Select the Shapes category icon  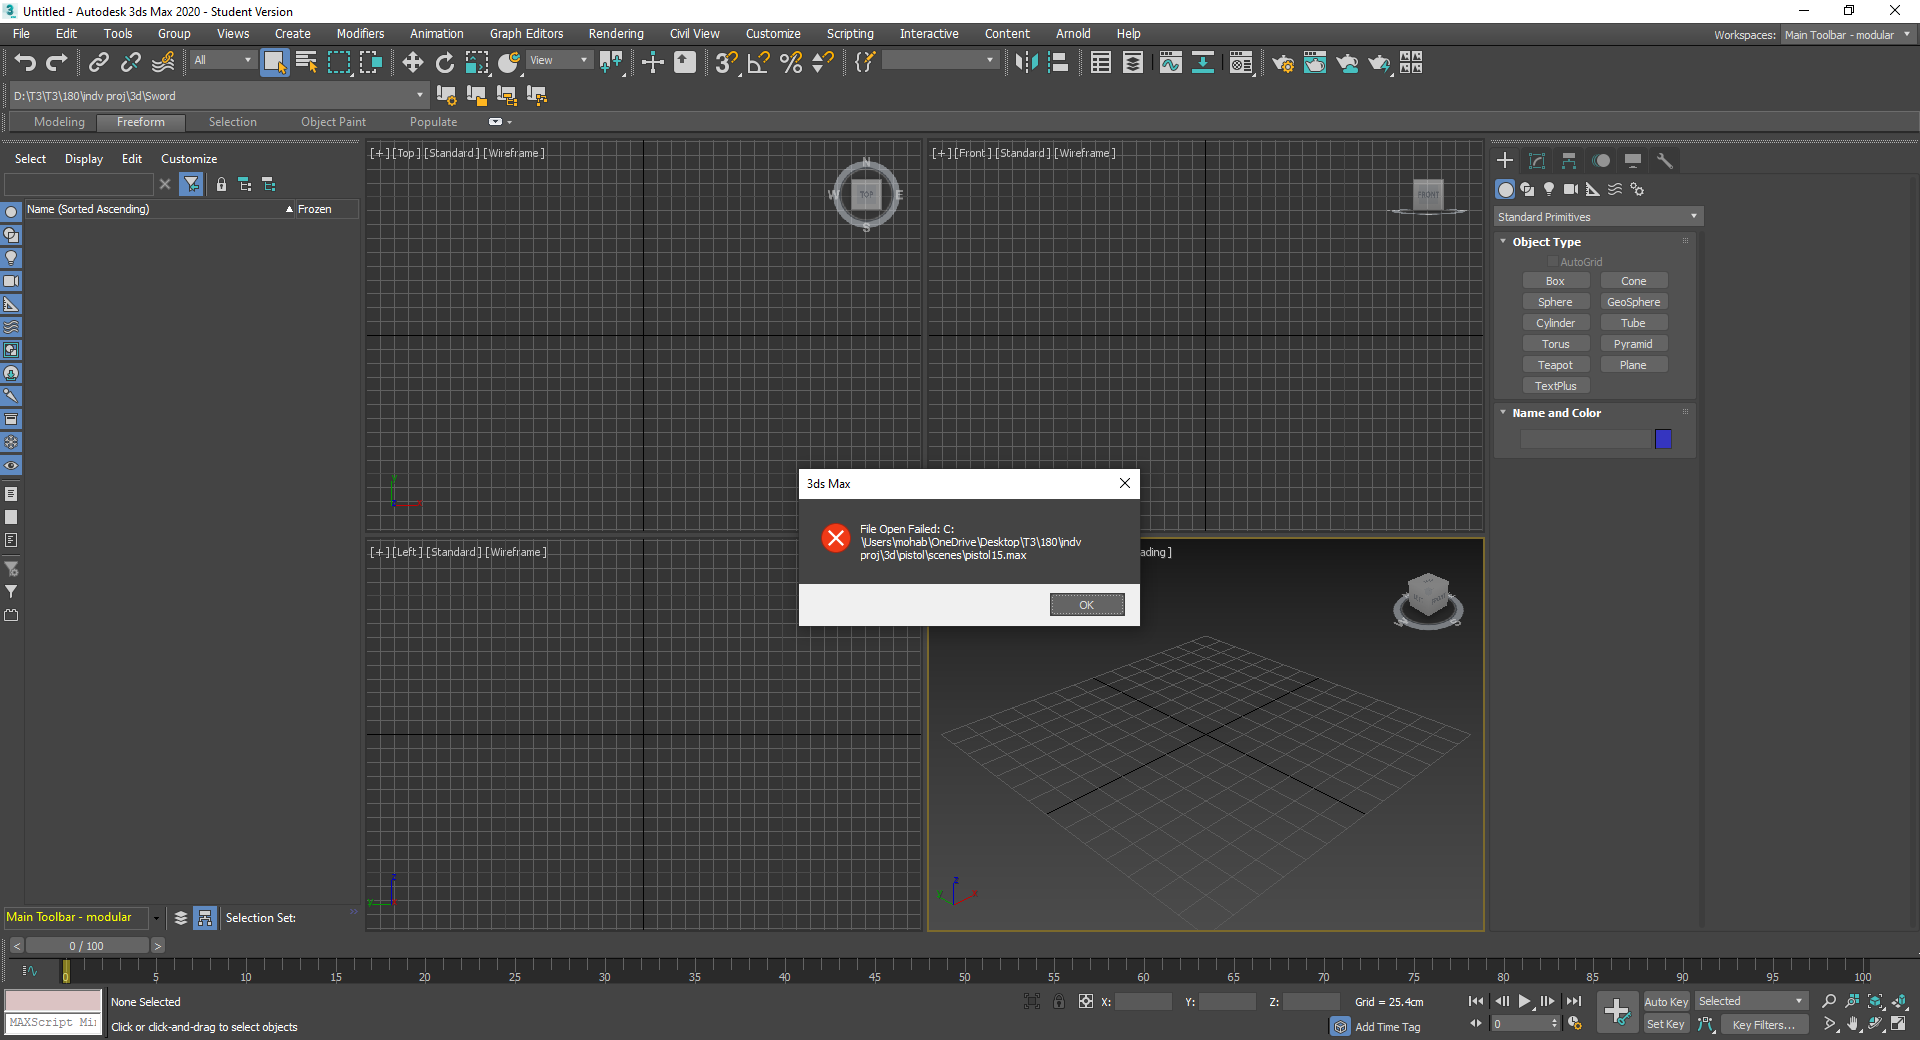coord(1527,189)
